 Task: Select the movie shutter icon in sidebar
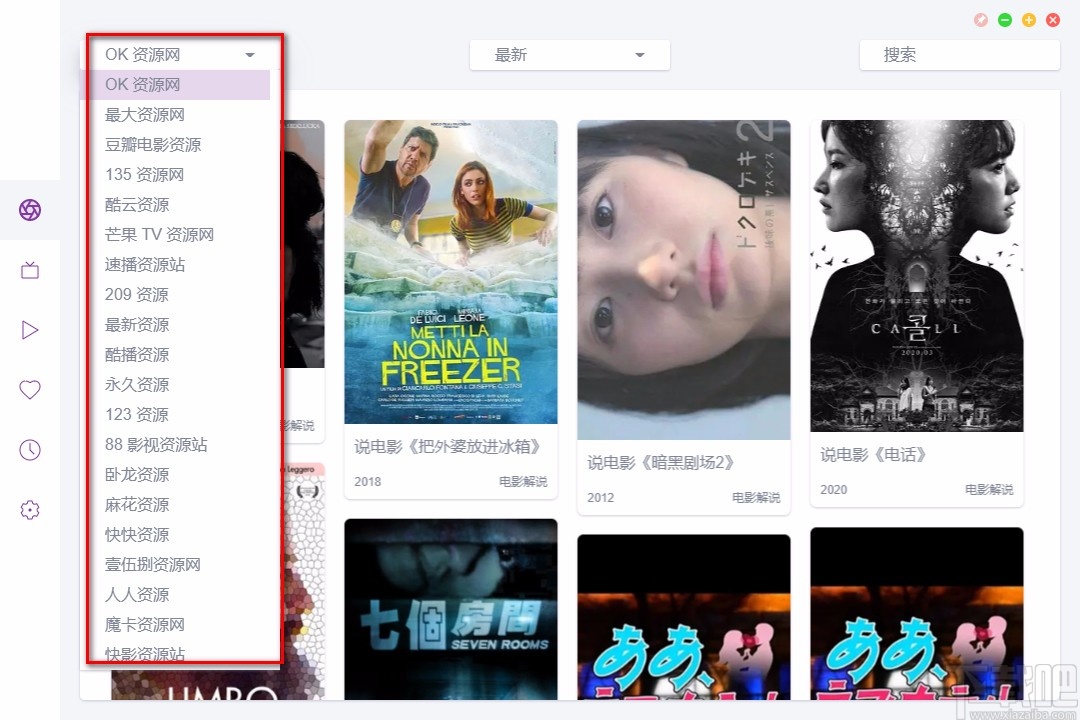(30, 210)
